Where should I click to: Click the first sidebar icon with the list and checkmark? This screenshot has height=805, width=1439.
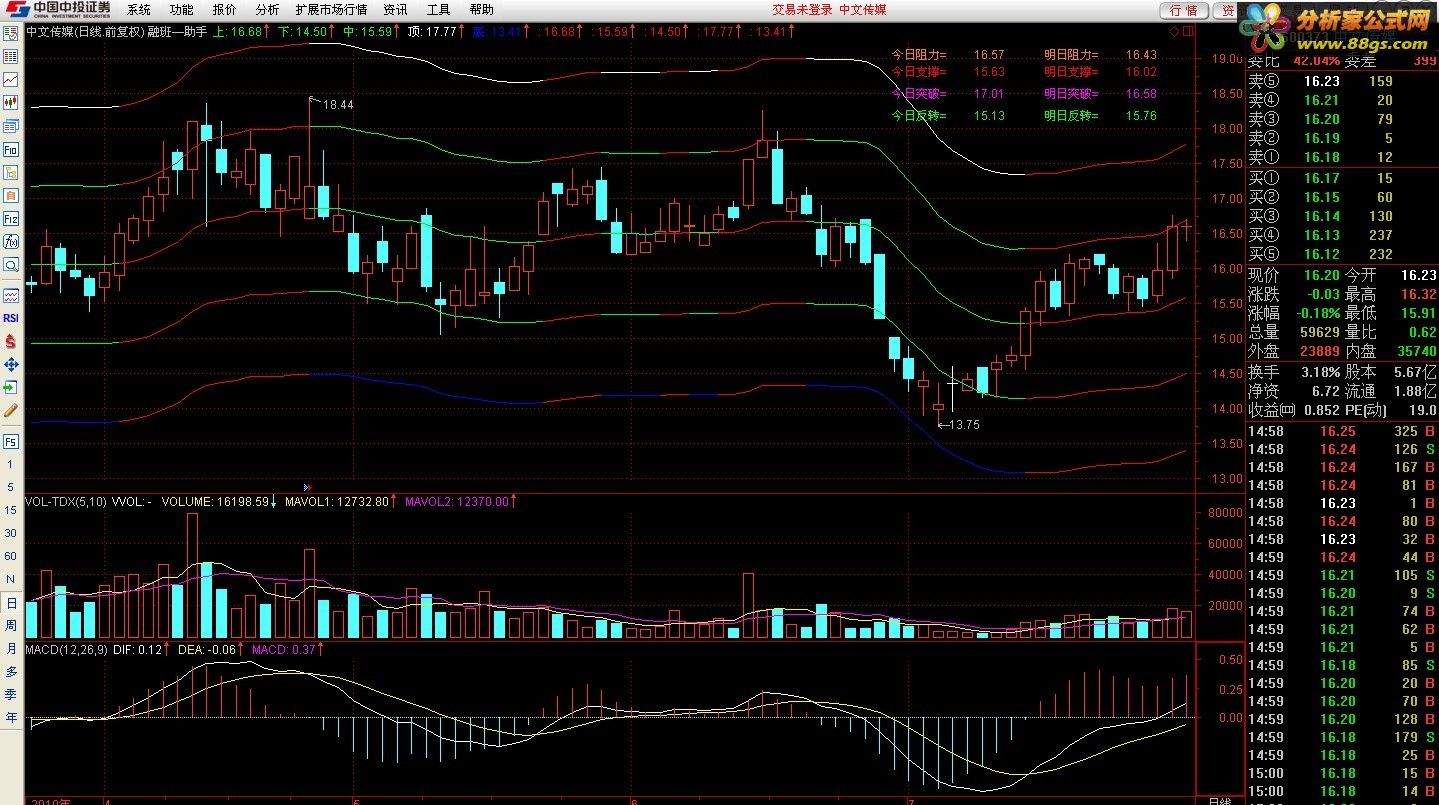pos(11,33)
